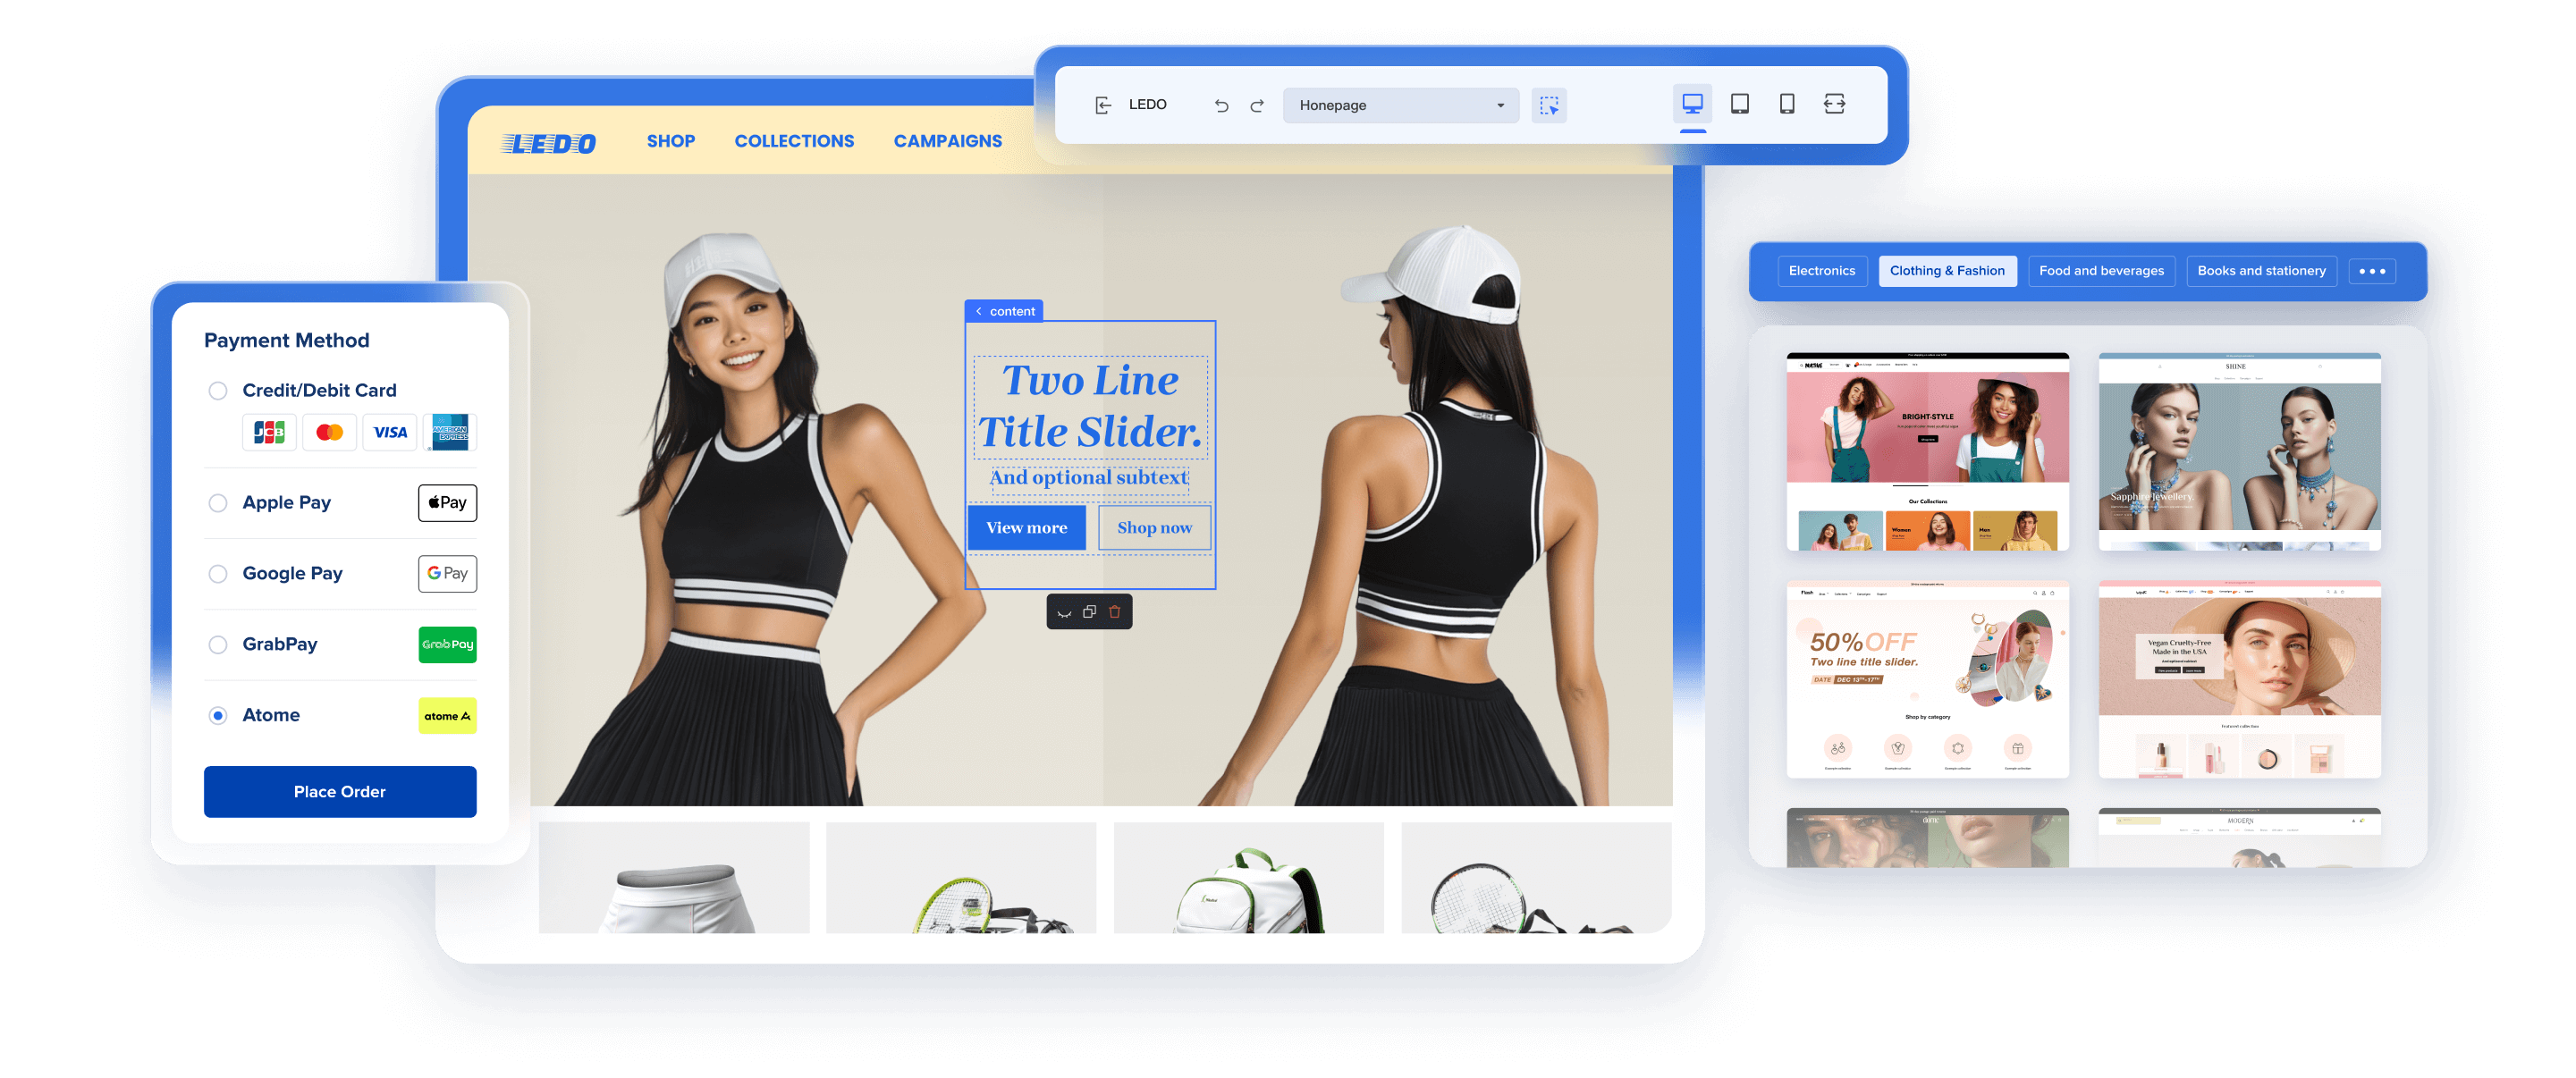Click the desktop preview icon
The width and height of the screenshot is (2576, 1078).
[x=1692, y=104]
